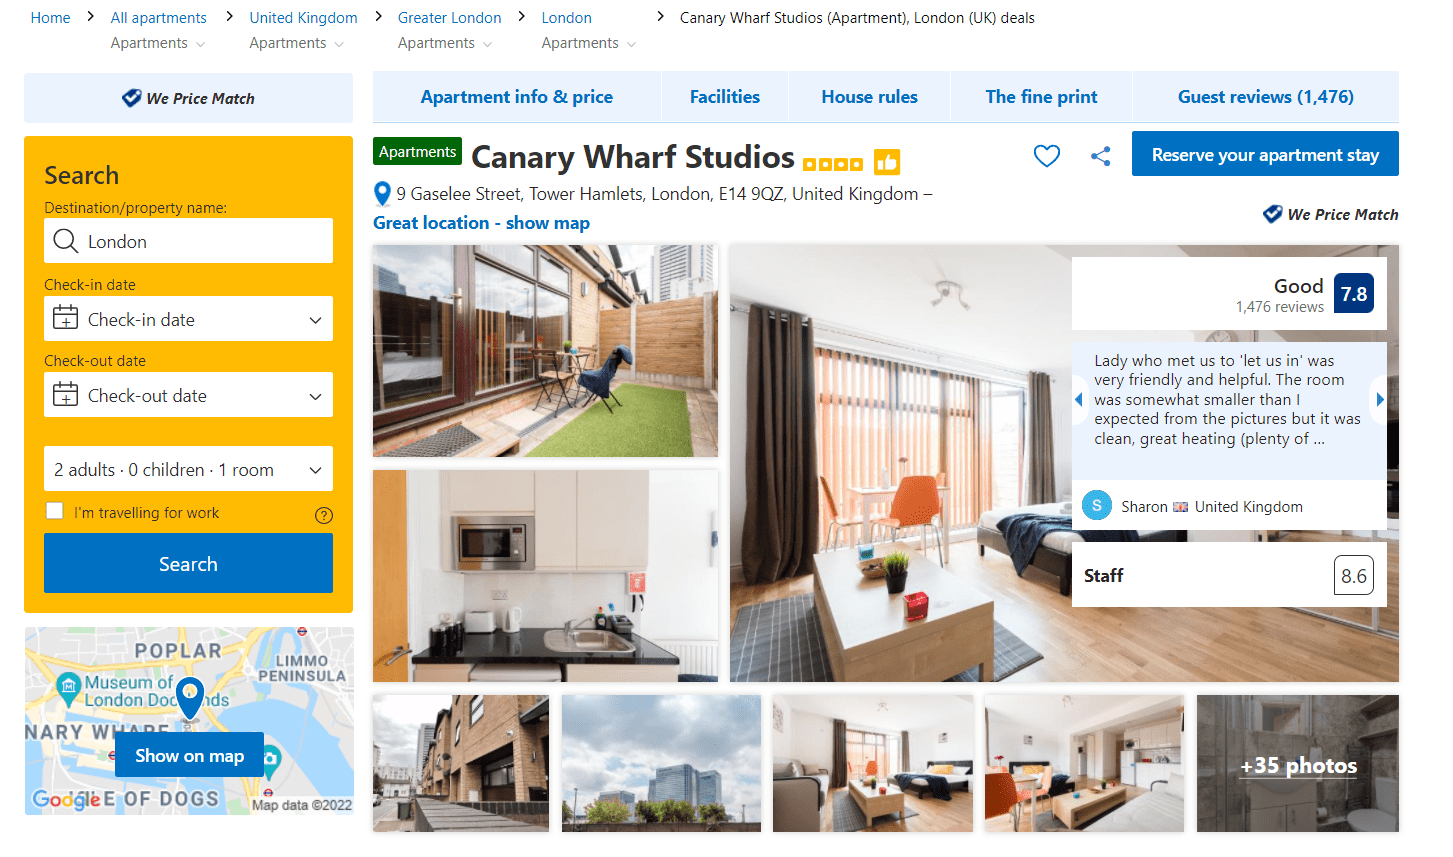Screen dimensions: 1453x857
Task: Open the Check-in date dropdown
Action: coord(188,320)
